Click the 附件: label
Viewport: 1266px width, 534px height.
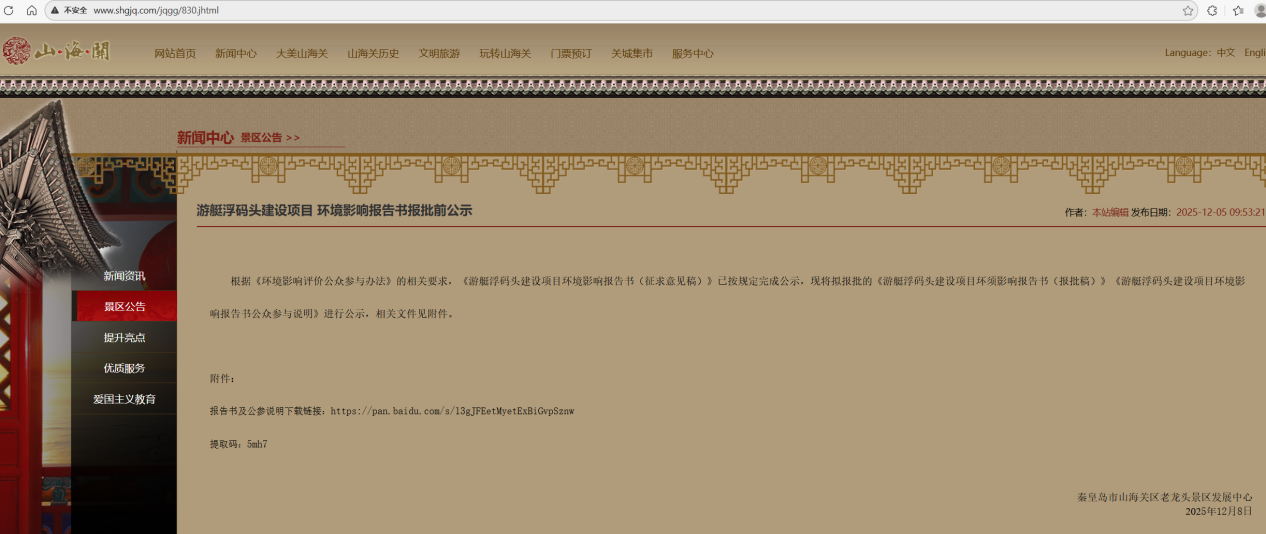[222, 379]
